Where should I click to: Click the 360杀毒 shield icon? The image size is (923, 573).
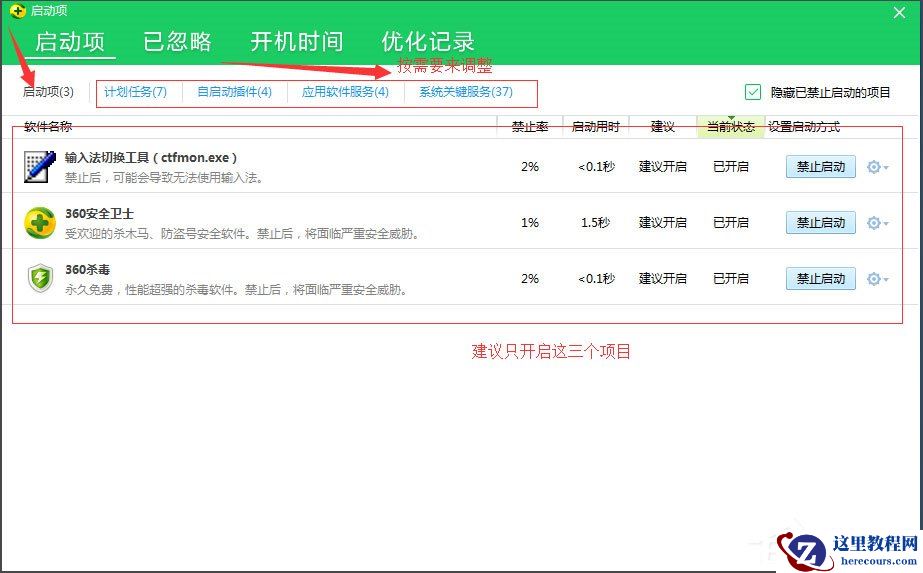pyautogui.click(x=40, y=279)
